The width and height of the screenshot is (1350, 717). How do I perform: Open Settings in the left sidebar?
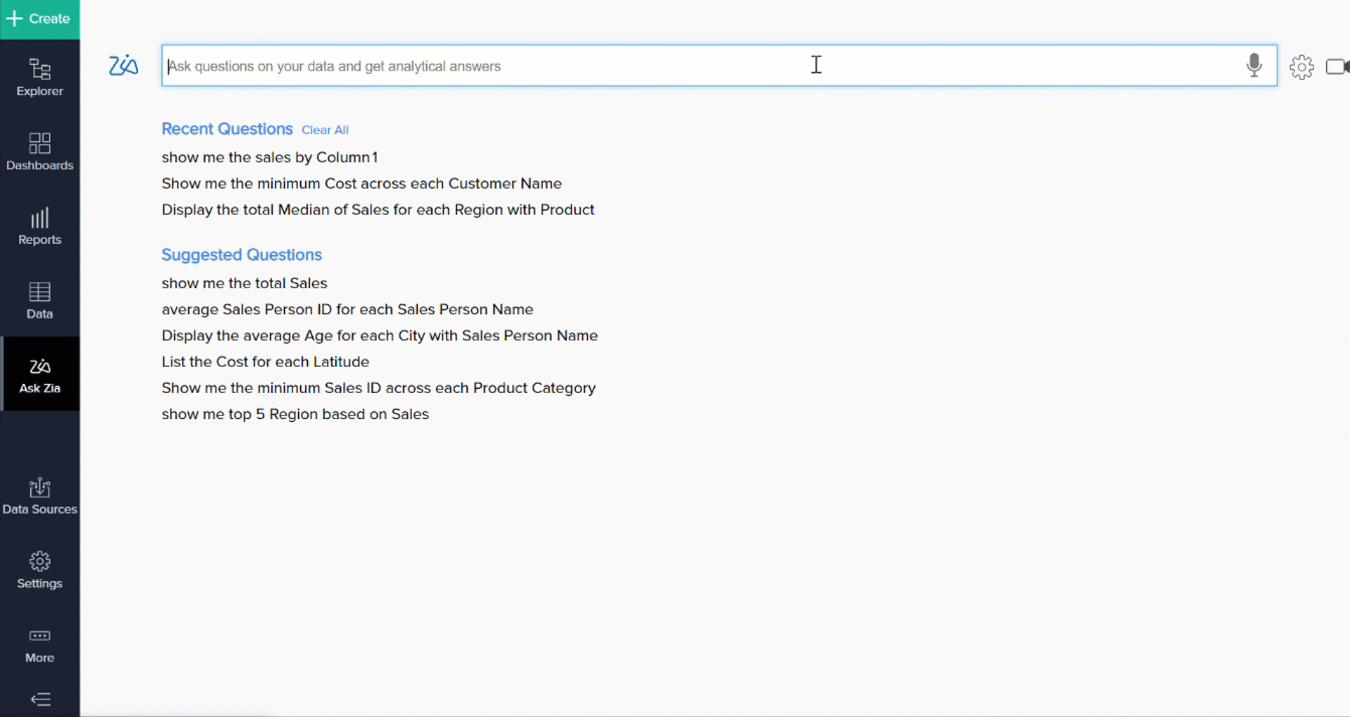coord(40,570)
